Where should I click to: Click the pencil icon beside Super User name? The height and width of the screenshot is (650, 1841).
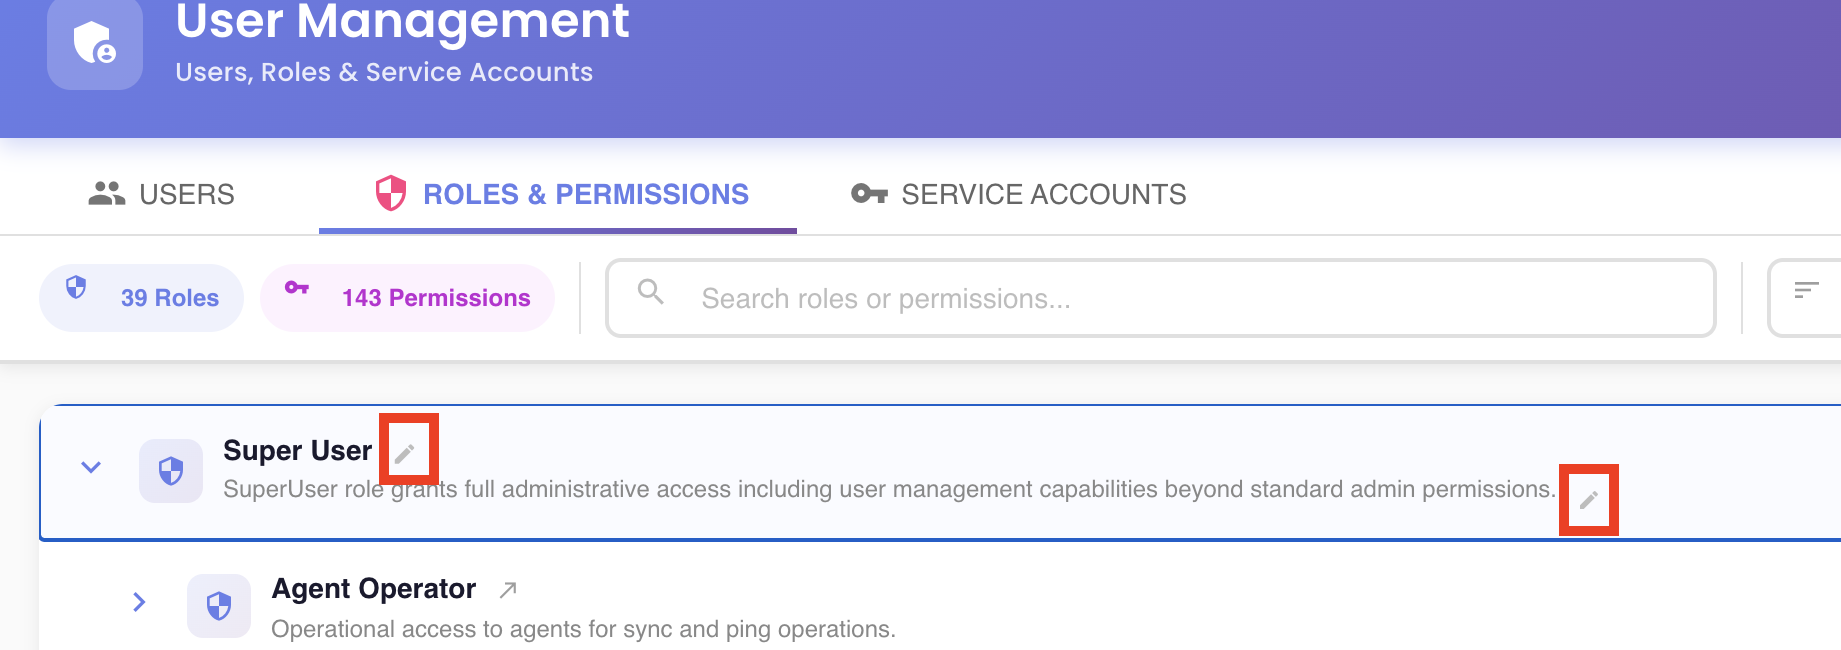point(405,454)
